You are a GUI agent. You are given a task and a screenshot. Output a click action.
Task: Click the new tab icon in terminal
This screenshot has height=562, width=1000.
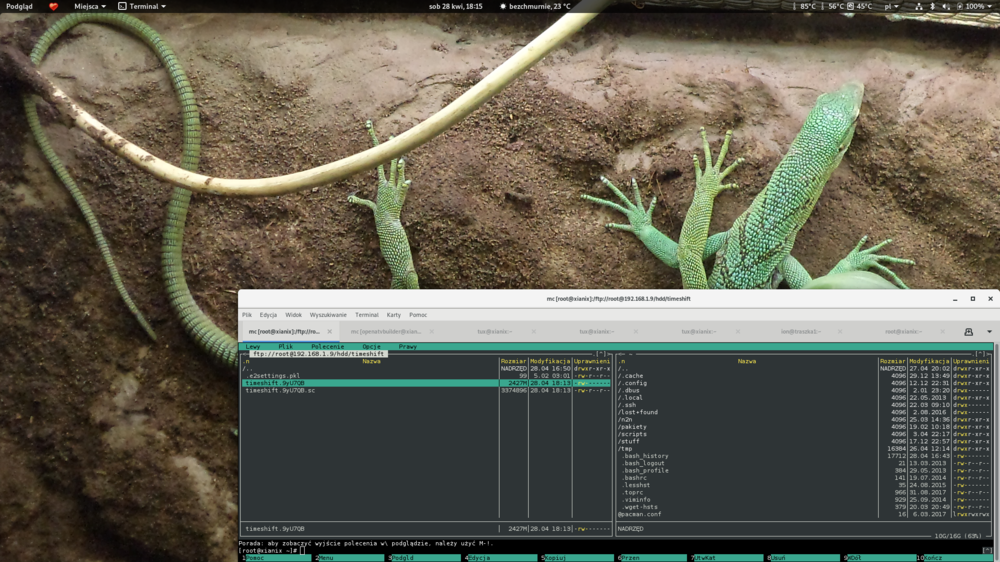pyautogui.click(x=968, y=332)
